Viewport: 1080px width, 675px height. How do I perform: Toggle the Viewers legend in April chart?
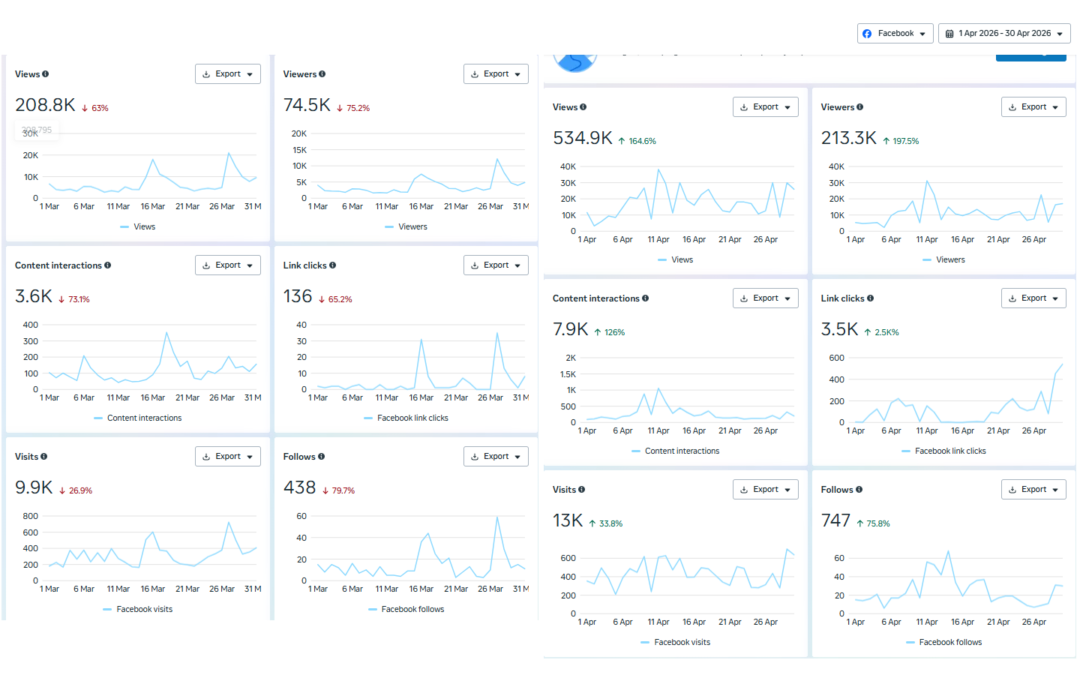point(944,260)
